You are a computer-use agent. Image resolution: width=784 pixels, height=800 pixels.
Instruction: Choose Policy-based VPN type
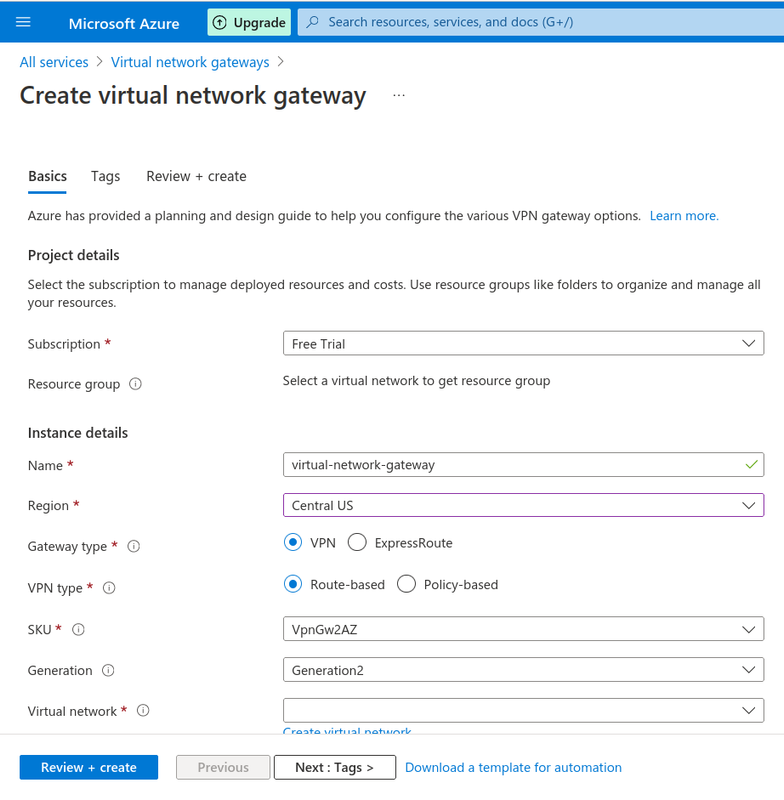[x=406, y=584]
